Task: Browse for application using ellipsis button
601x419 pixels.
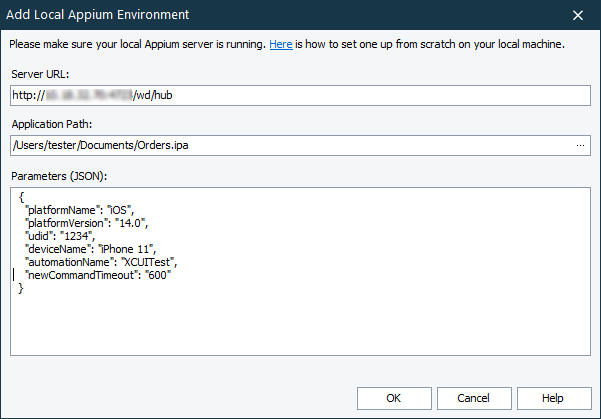Action: 580,145
